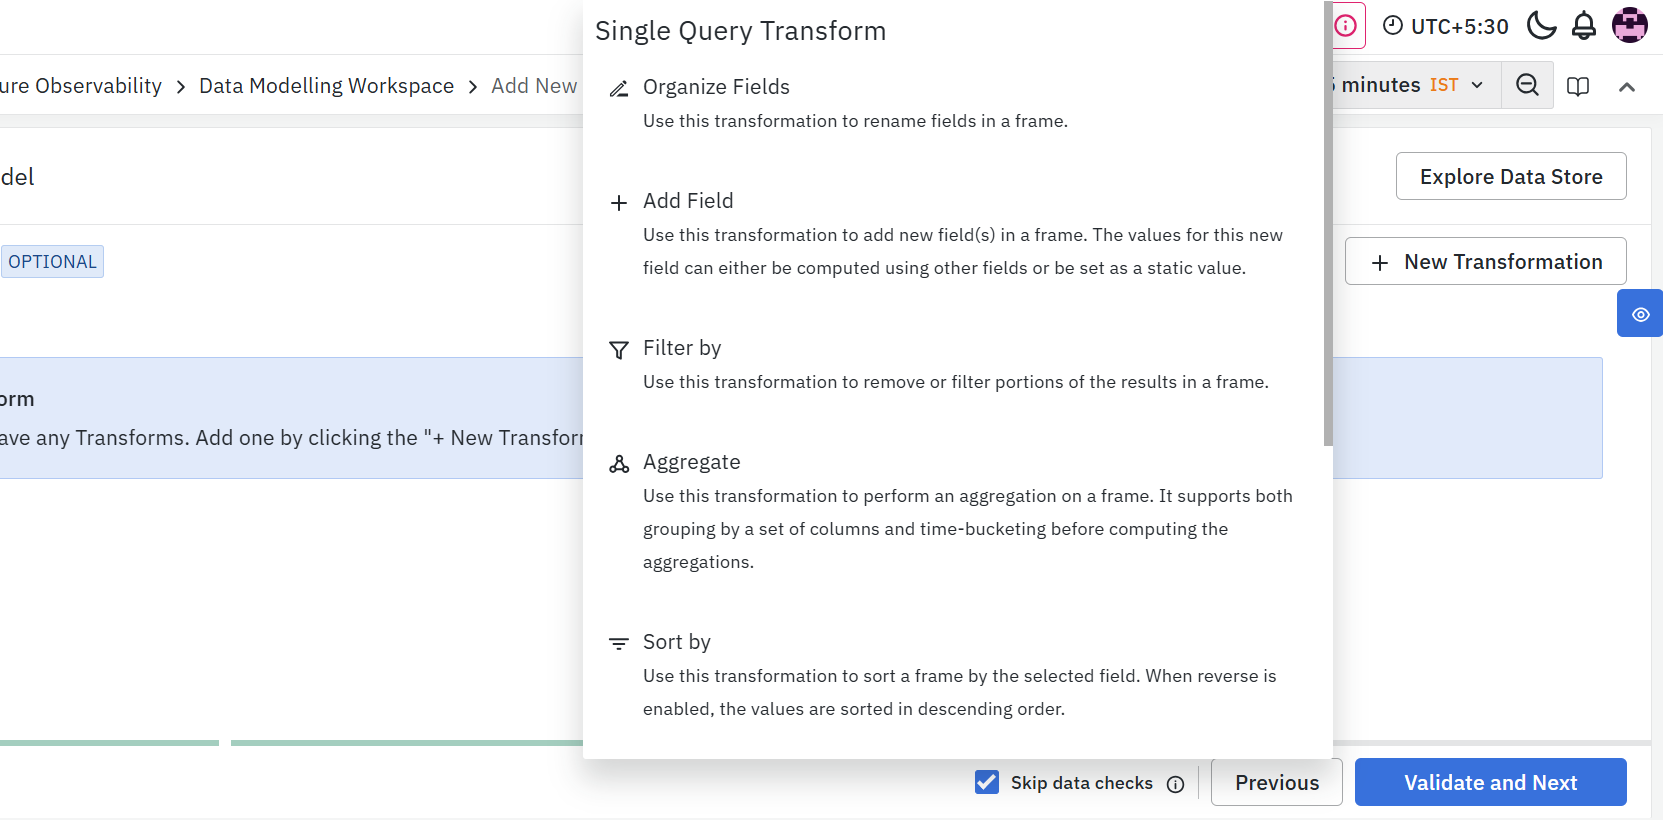Click the zoom out magnifier icon
The image size is (1663, 820).
tap(1527, 85)
